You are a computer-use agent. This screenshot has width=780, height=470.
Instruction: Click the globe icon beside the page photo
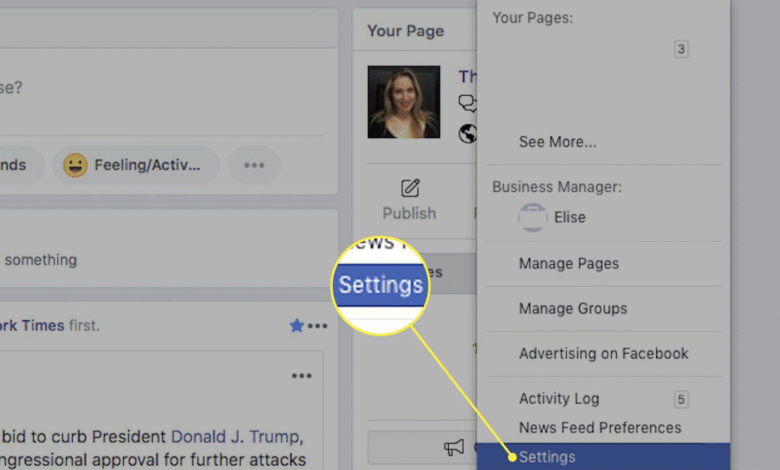pos(468,133)
